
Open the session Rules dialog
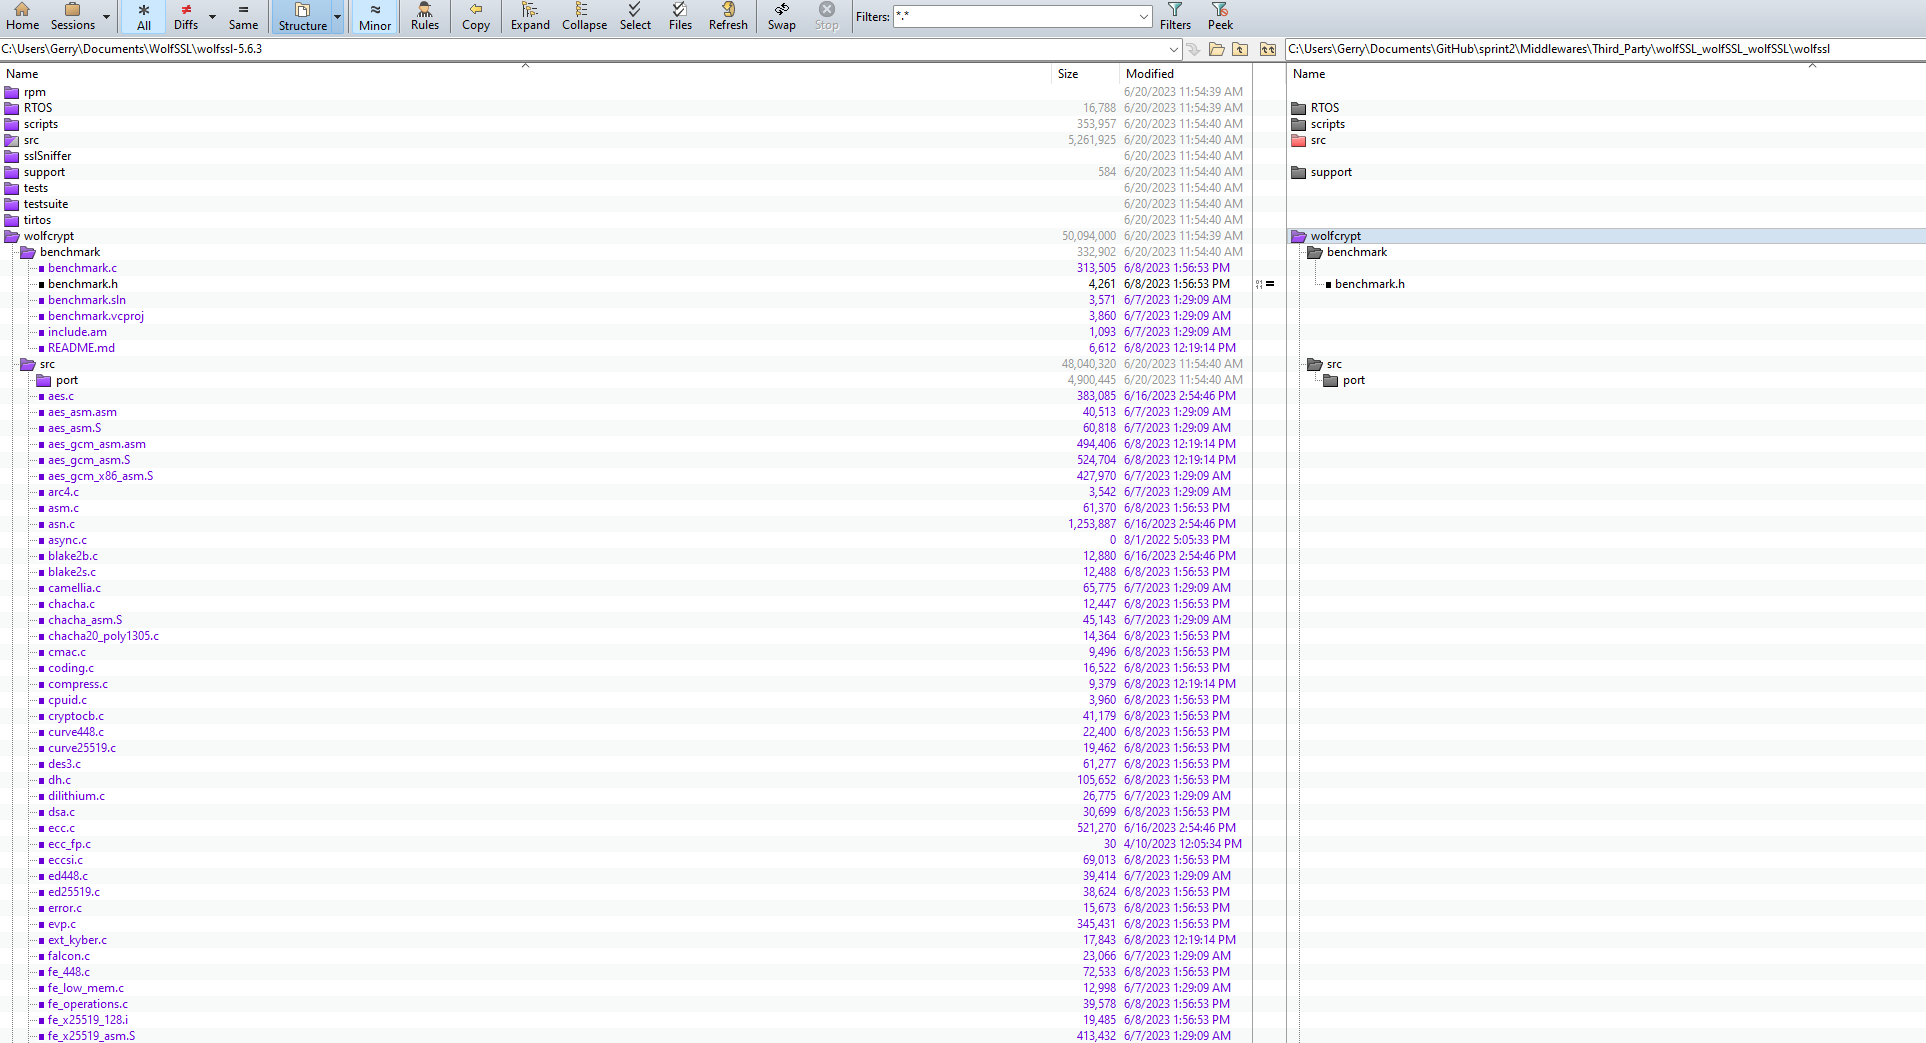point(424,16)
